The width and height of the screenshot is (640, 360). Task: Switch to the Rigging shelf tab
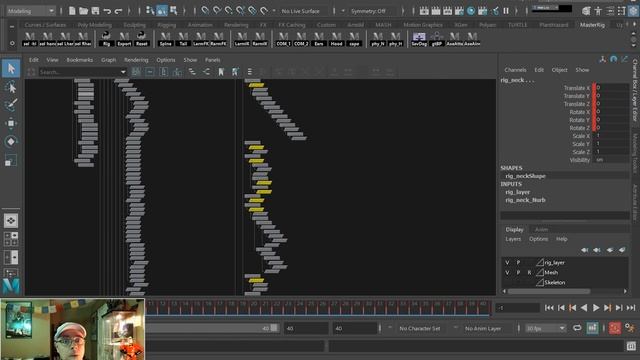coord(167,25)
